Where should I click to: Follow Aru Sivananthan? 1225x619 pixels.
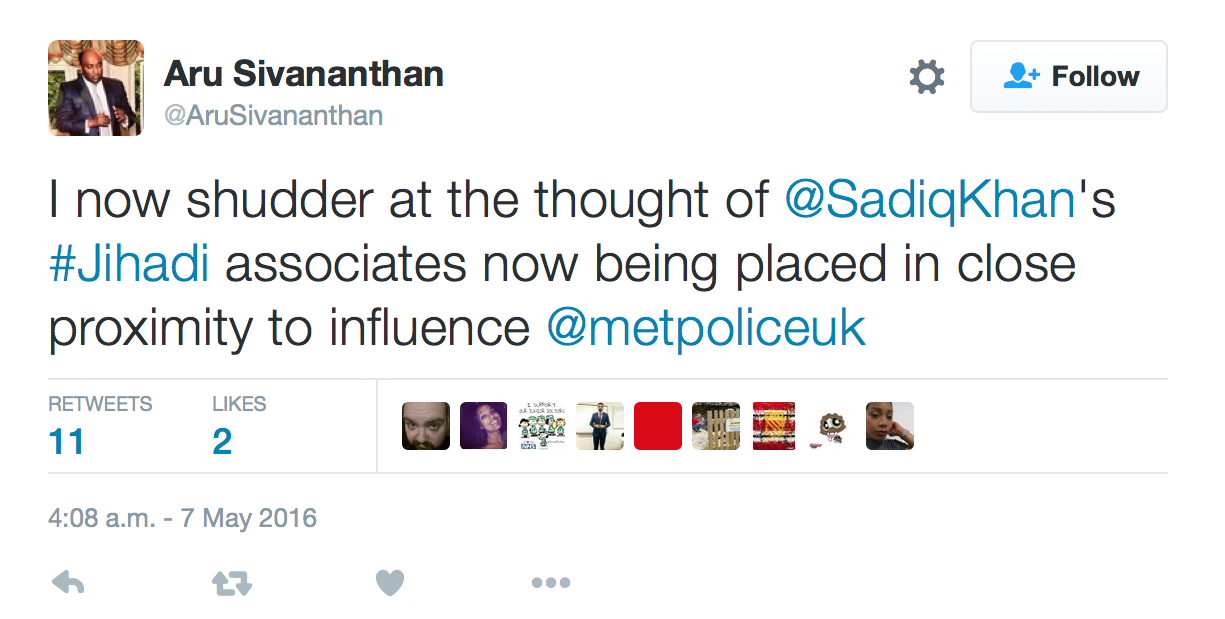click(x=1069, y=77)
